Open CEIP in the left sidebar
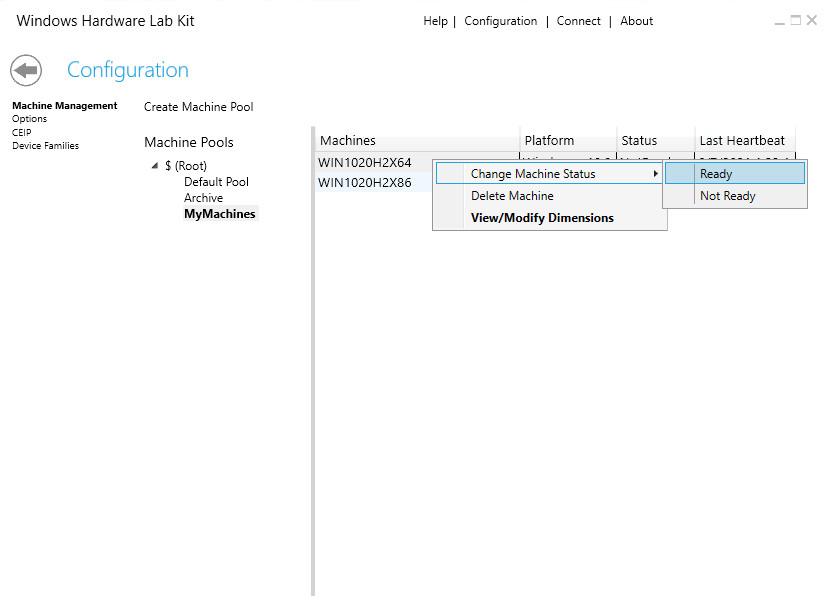 click(22, 132)
